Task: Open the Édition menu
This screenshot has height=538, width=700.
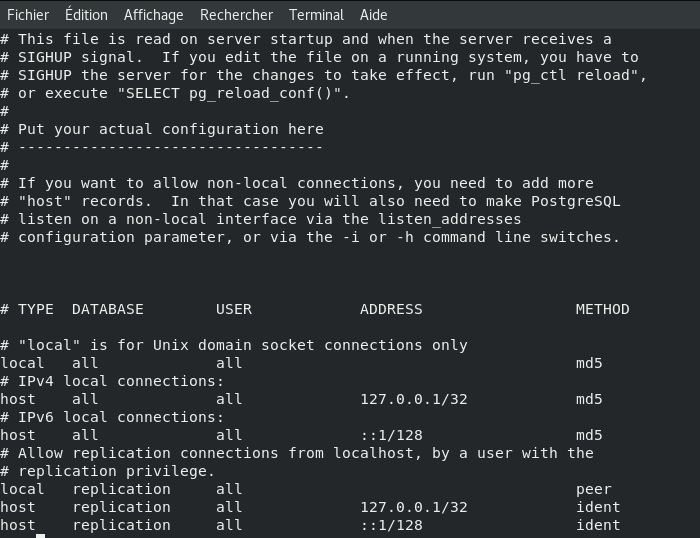Action: coord(86,15)
